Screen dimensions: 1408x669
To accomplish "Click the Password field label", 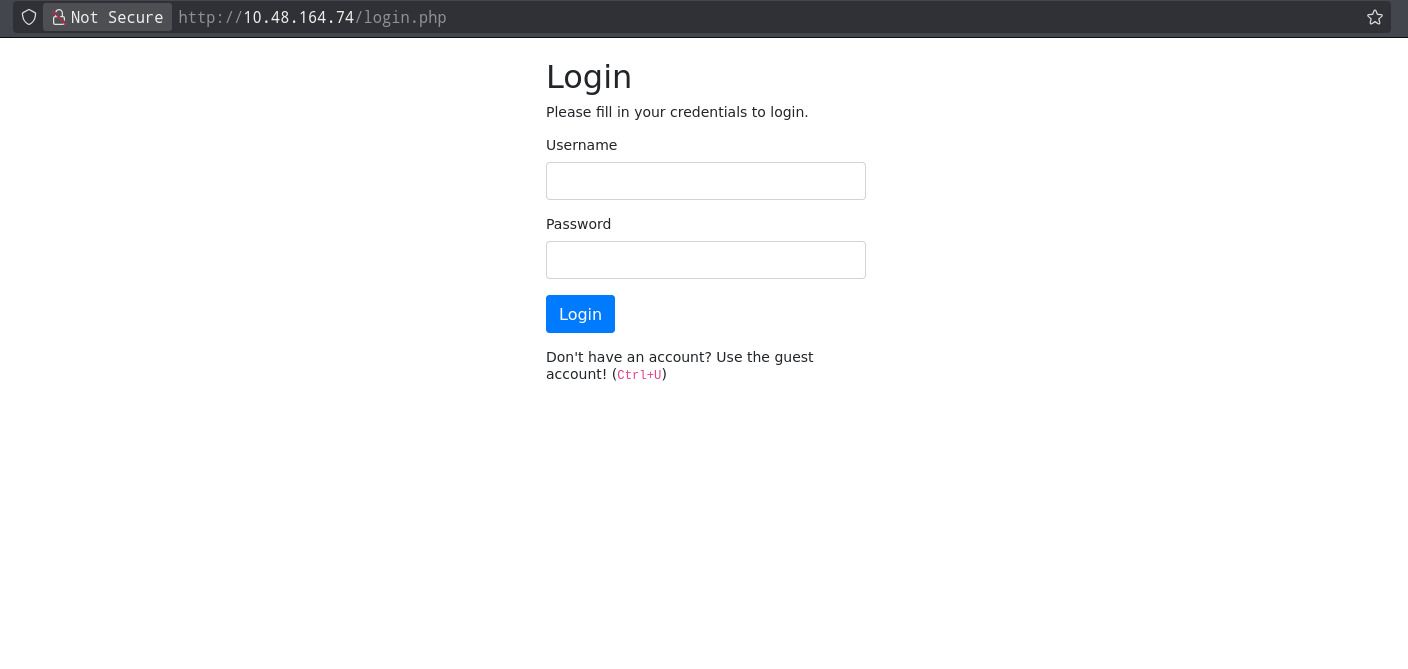I will [578, 224].
